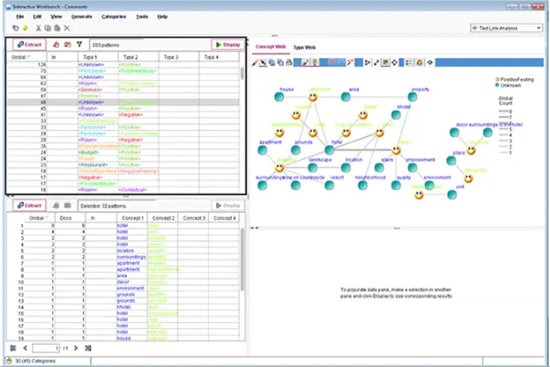
Task: Sort by Global column in upper table
Action: coord(27,57)
